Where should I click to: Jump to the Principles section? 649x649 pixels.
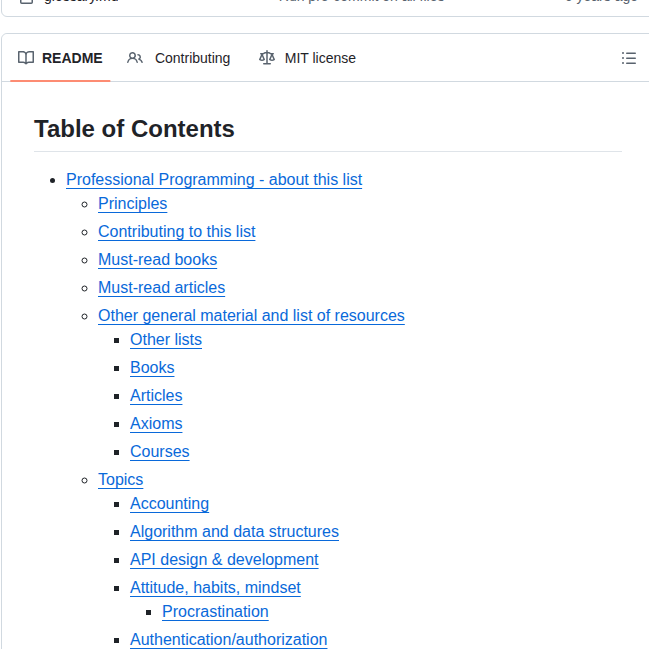point(132,204)
